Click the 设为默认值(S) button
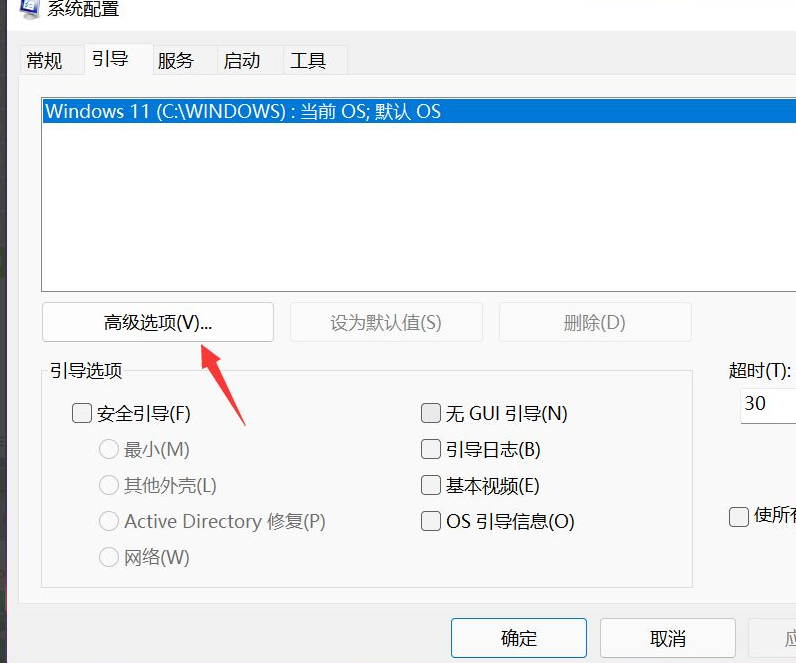Screen dimensions: 796x663 pos(386,323)
